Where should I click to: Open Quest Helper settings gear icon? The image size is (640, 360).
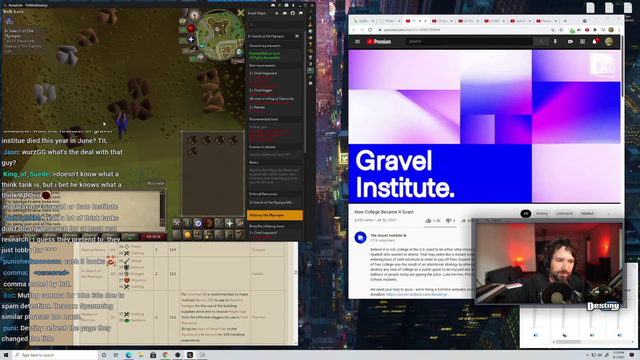pyautogui.click(x=277, y=13)
